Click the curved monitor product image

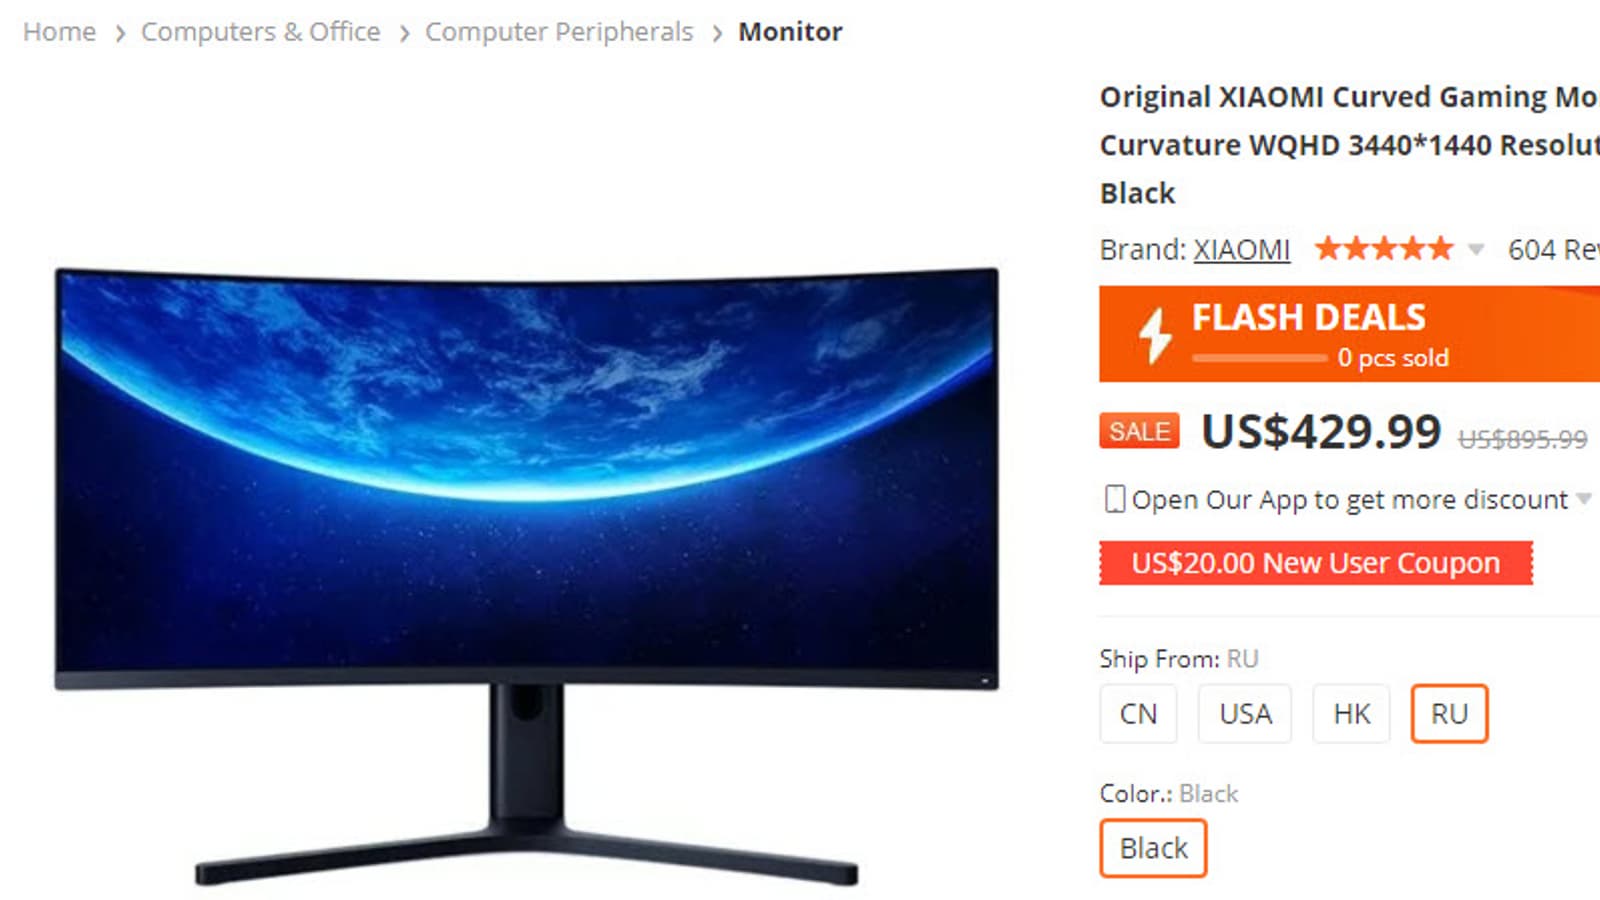pos(526,577)
